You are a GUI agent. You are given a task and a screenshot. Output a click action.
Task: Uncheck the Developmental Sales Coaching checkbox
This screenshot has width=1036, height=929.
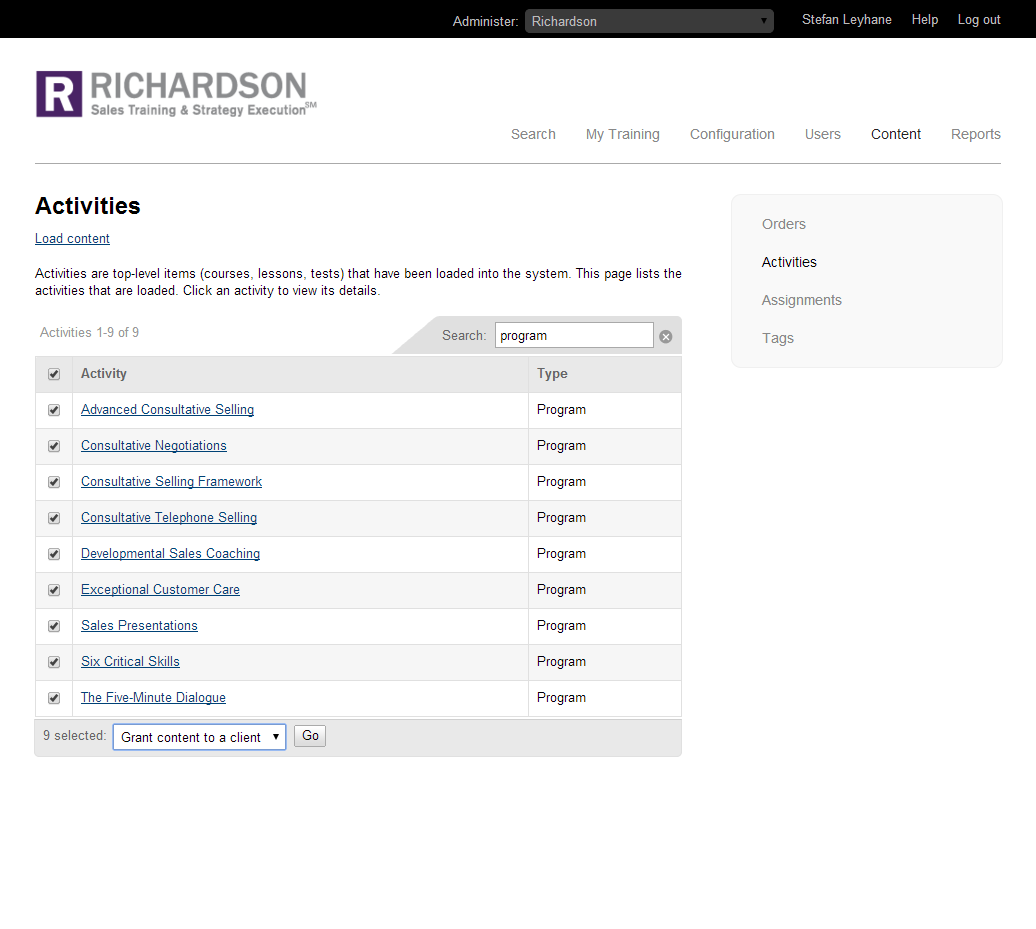[x=54, y=554]
